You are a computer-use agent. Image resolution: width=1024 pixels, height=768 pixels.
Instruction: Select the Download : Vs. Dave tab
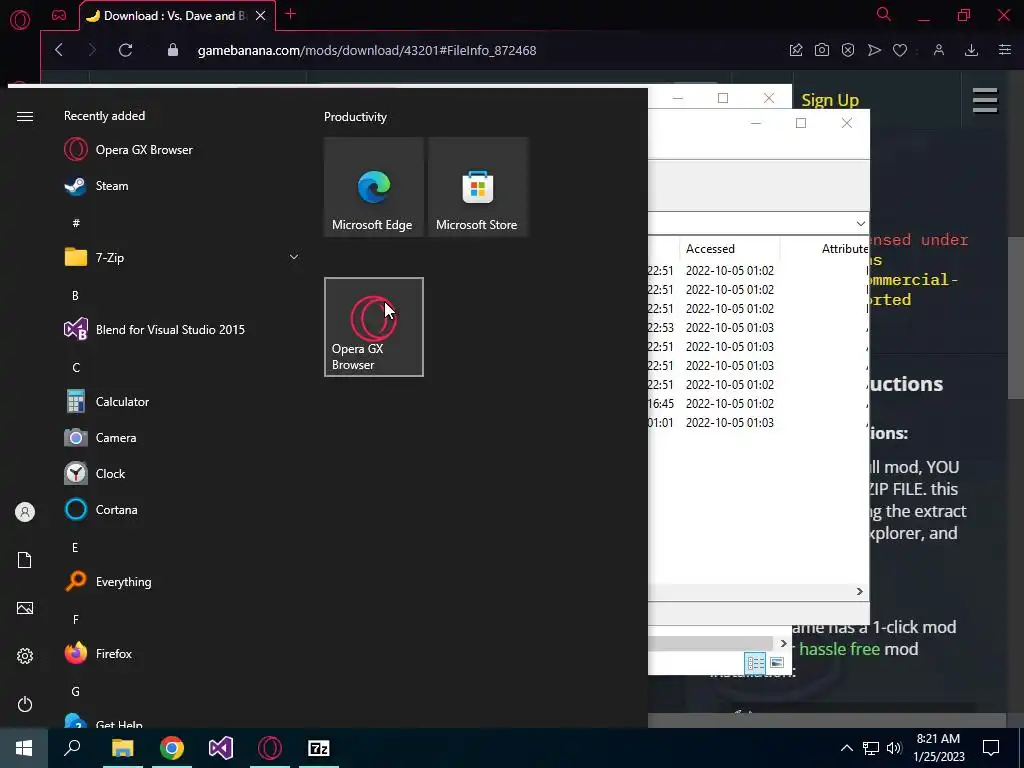[168, 16]
